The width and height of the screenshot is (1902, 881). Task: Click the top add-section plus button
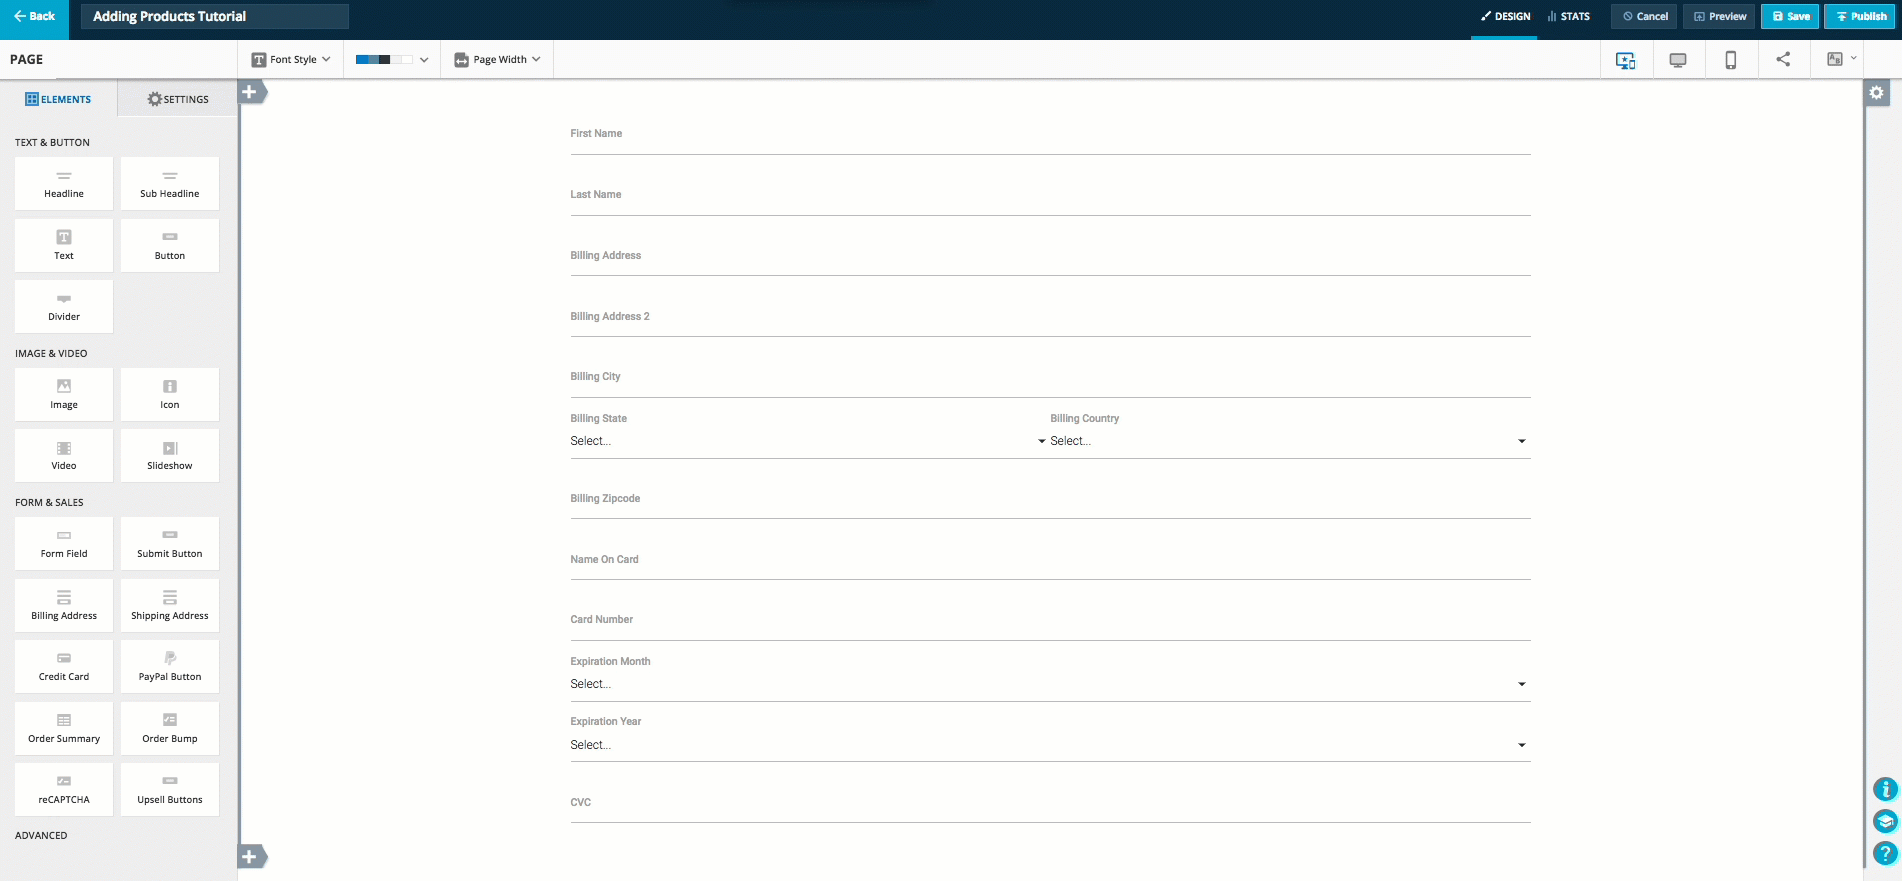point(251,92)
